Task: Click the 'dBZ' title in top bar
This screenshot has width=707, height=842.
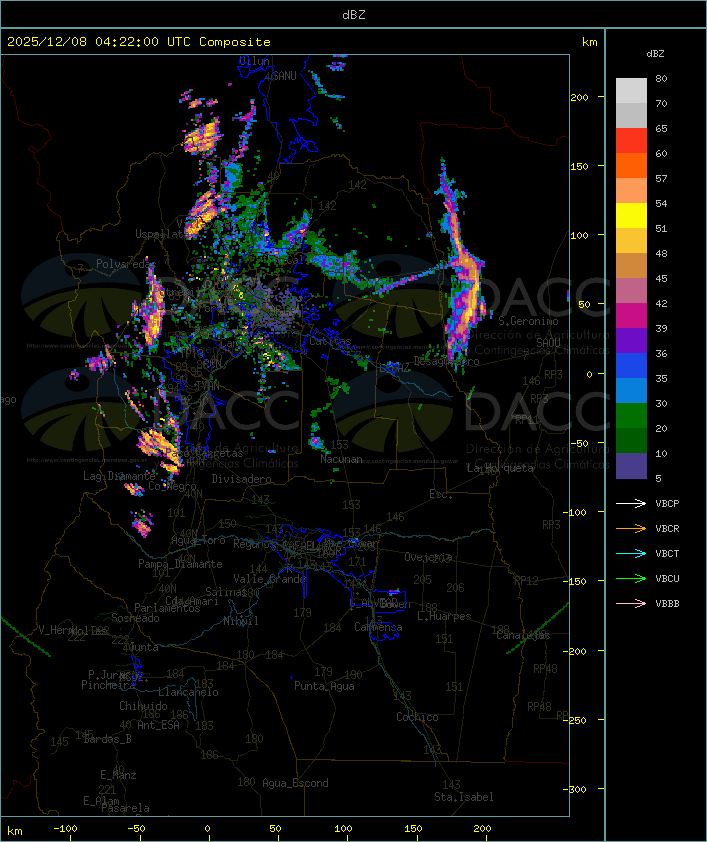Action: click(354, 14)
